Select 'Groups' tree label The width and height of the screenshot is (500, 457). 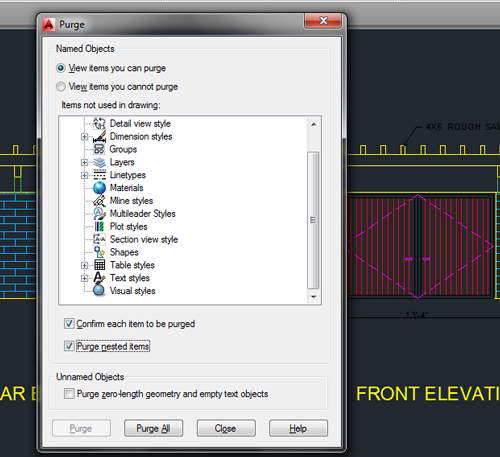point(123,149)
